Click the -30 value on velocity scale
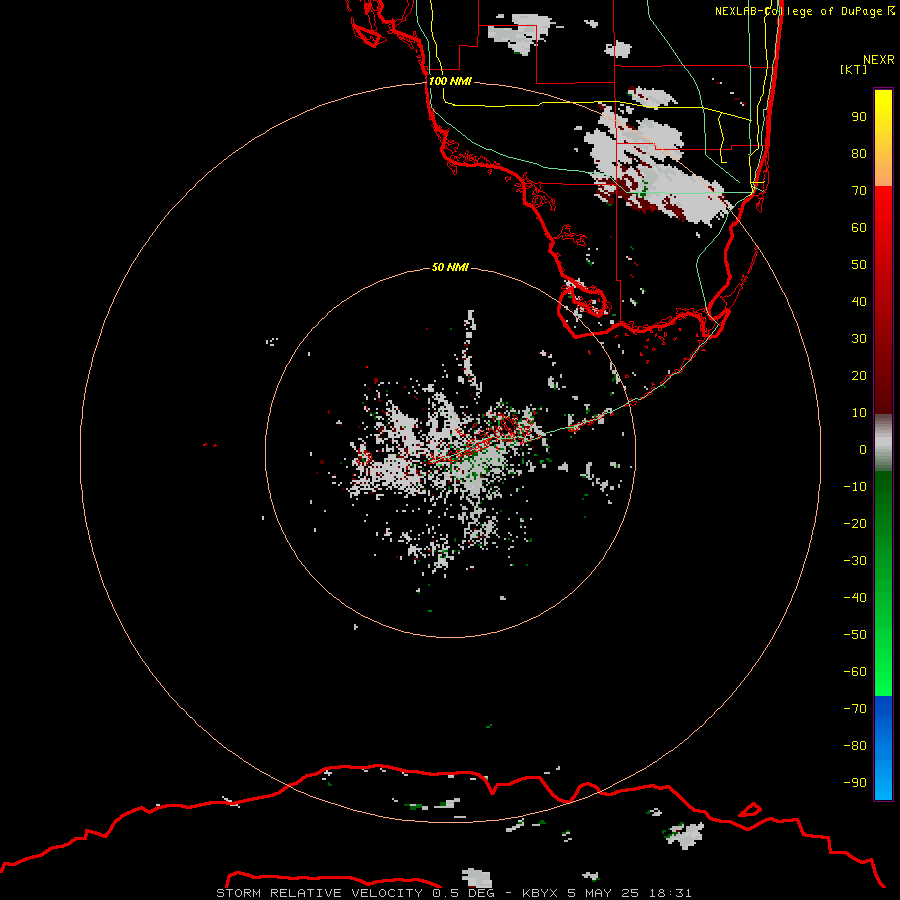The height and width of the screenshot is (900, 900). click(855, 561)
